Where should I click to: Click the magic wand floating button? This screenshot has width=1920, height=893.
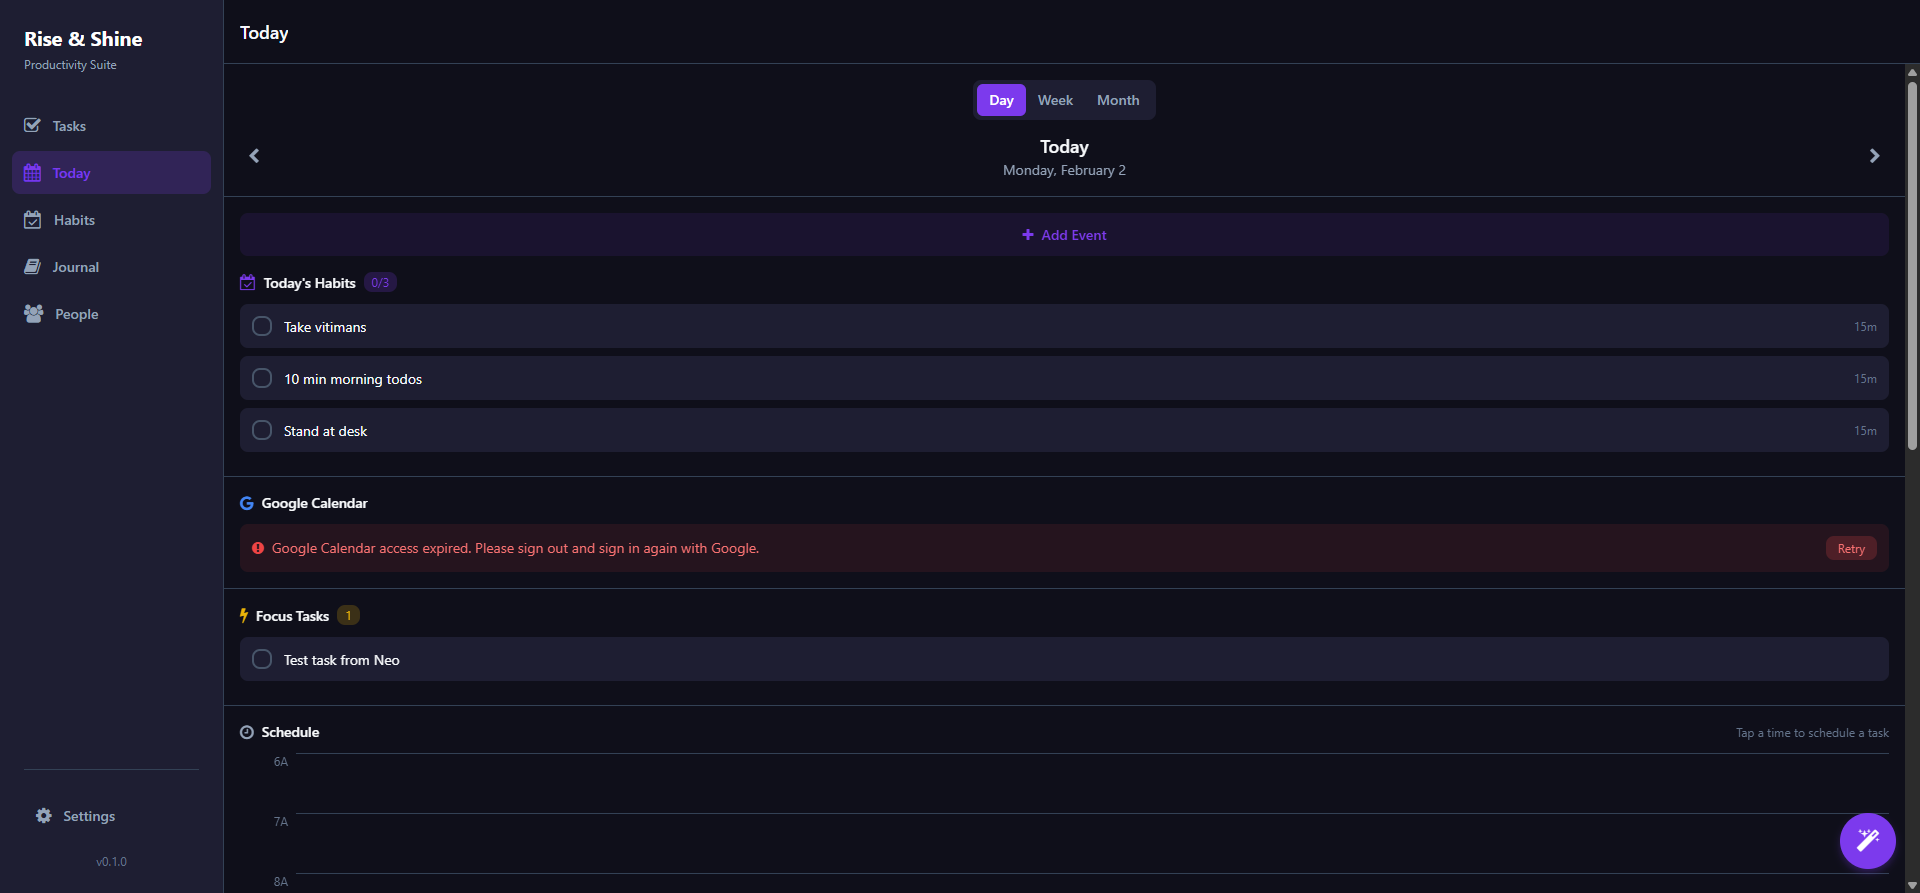pos(1867,841)
